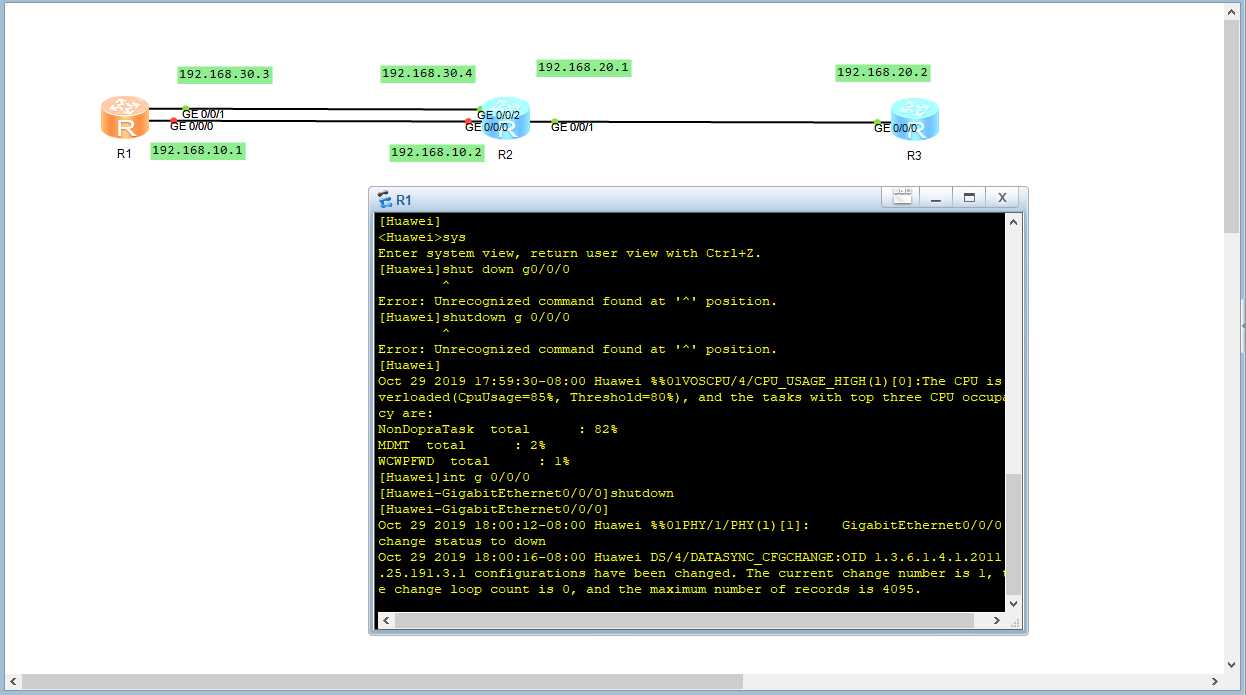Screen dimensions: 1246x695
Task: Minimize the R1 terminal window
Action: [x=936, y=198]
